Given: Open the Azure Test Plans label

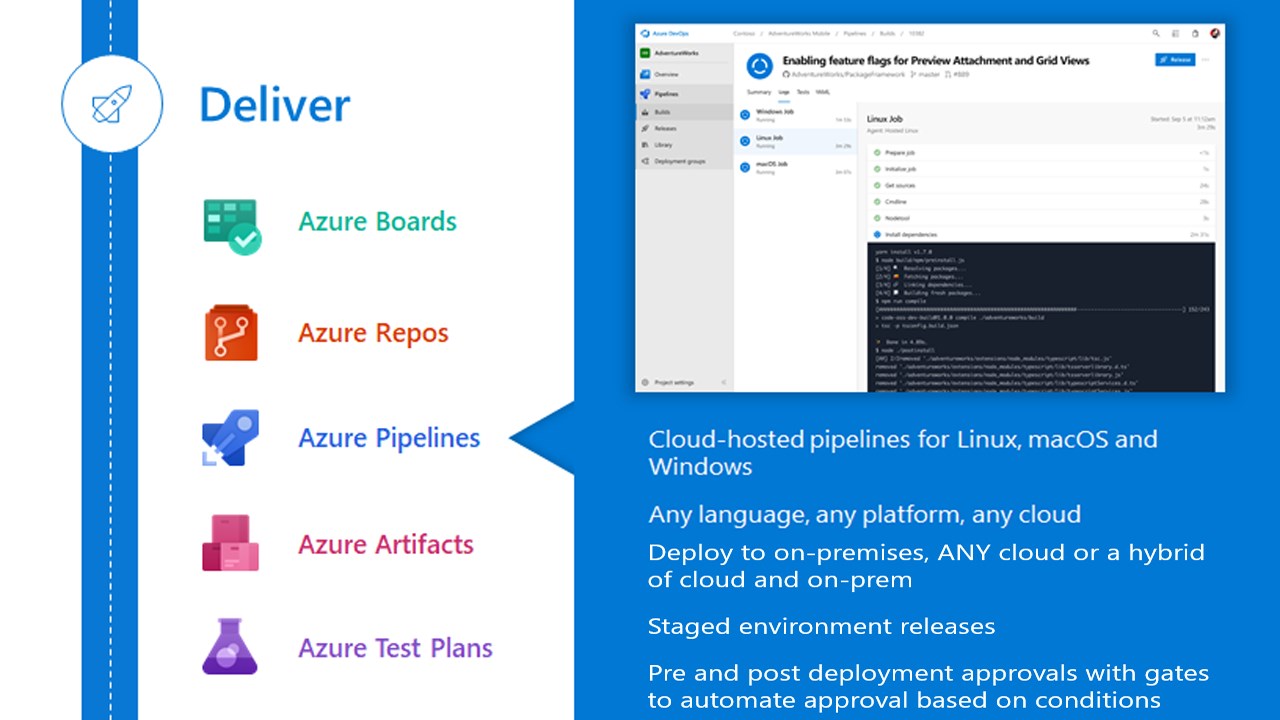Looking at the screenshot, I should tap(395, 647).
